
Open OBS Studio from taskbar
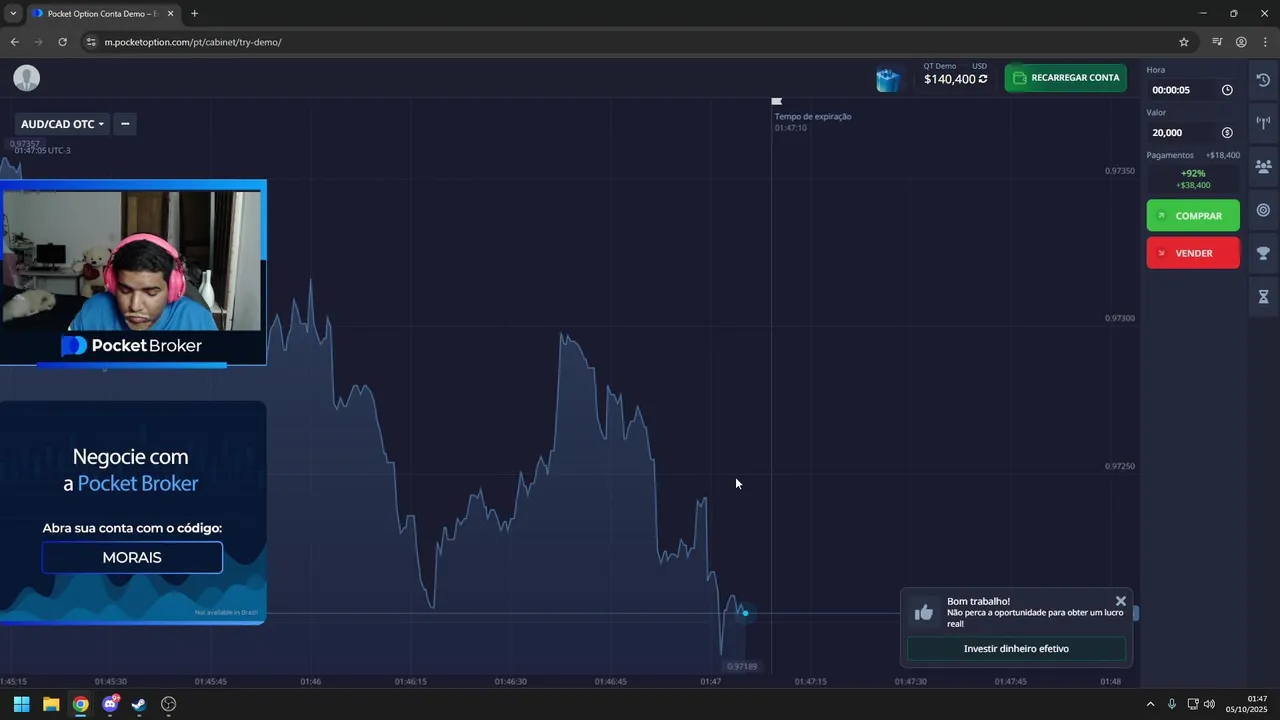[169, 704]
